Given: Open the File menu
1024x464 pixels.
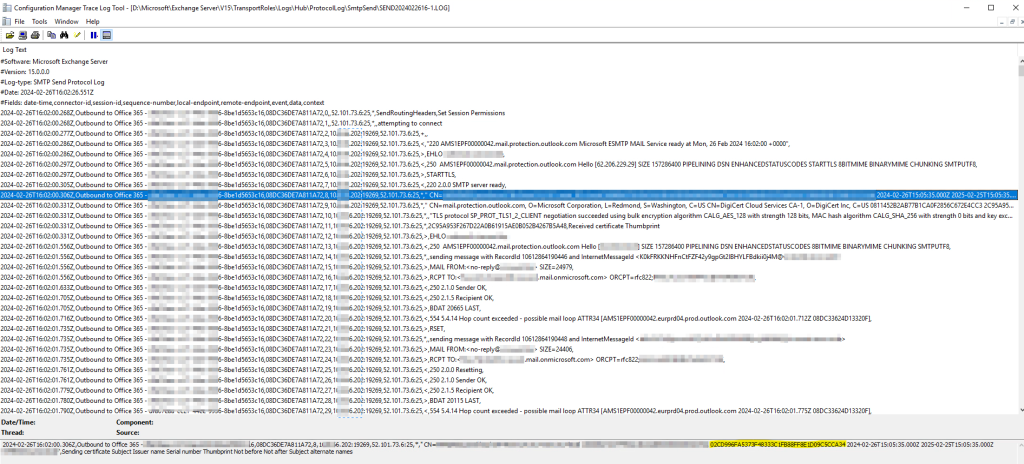Looking at the screenshot, I should pyautogui.click(x=19, y=21).
